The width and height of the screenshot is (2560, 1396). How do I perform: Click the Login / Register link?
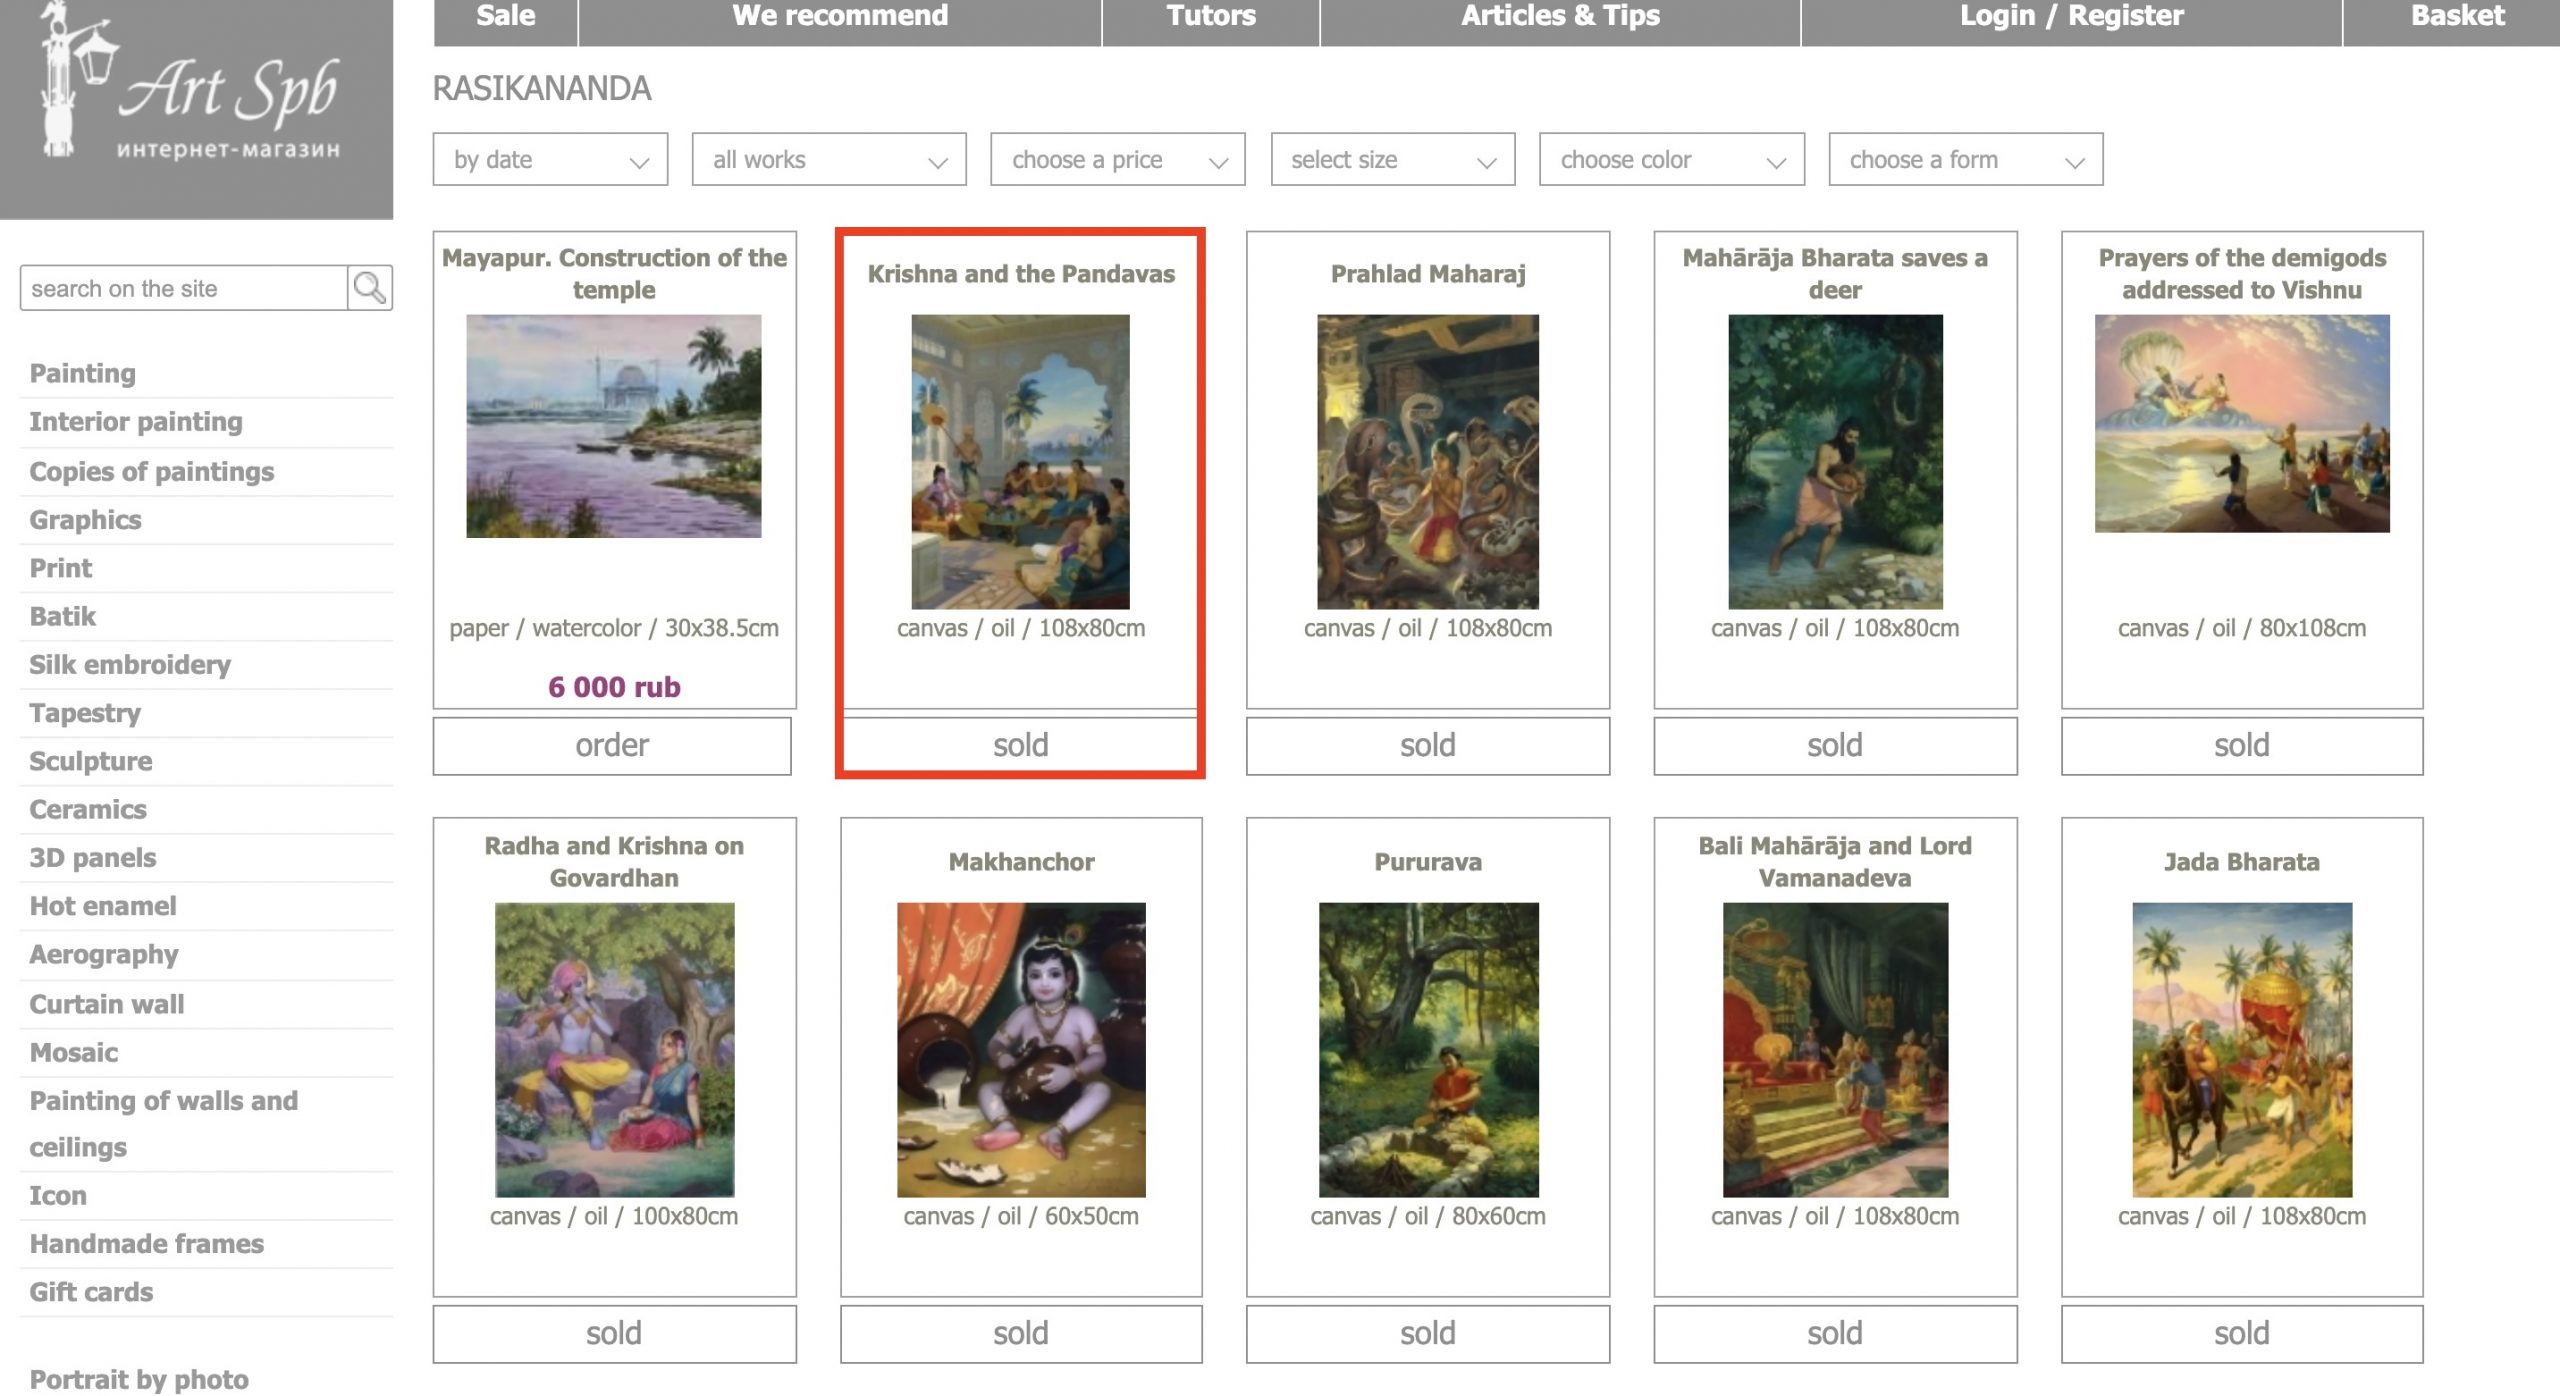pos(2071,17)
